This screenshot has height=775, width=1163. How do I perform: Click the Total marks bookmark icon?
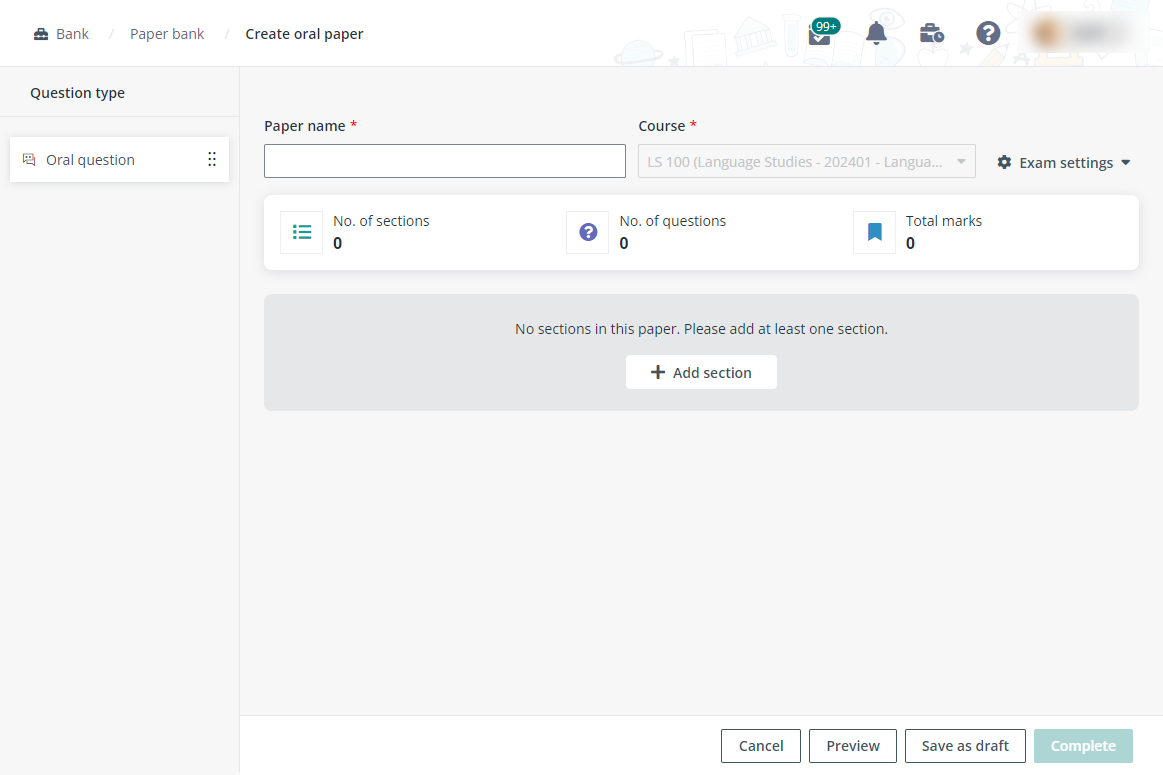click(874, 232)
